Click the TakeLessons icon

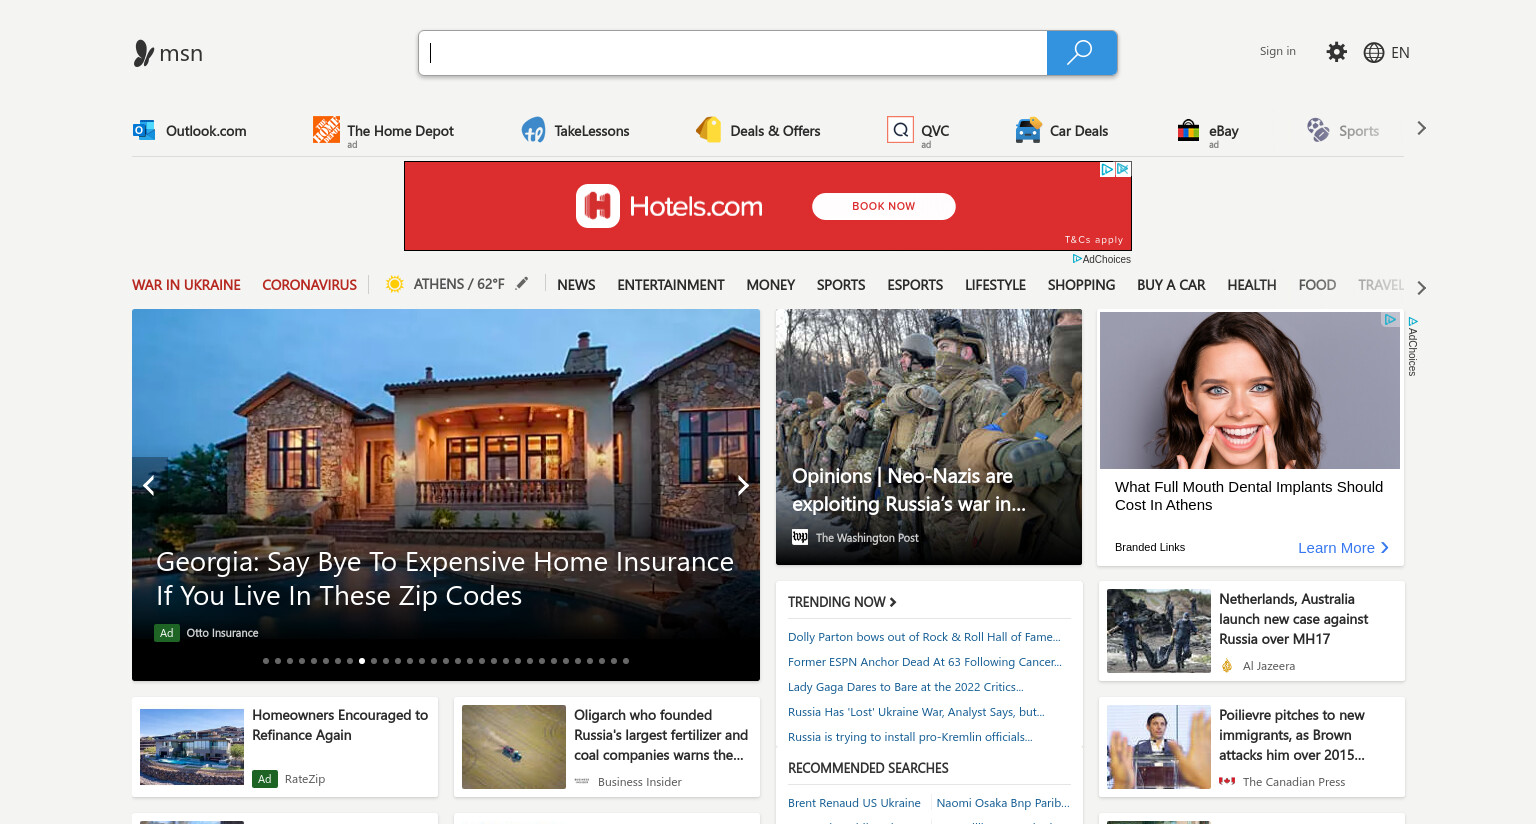click(x=533, y=130)
